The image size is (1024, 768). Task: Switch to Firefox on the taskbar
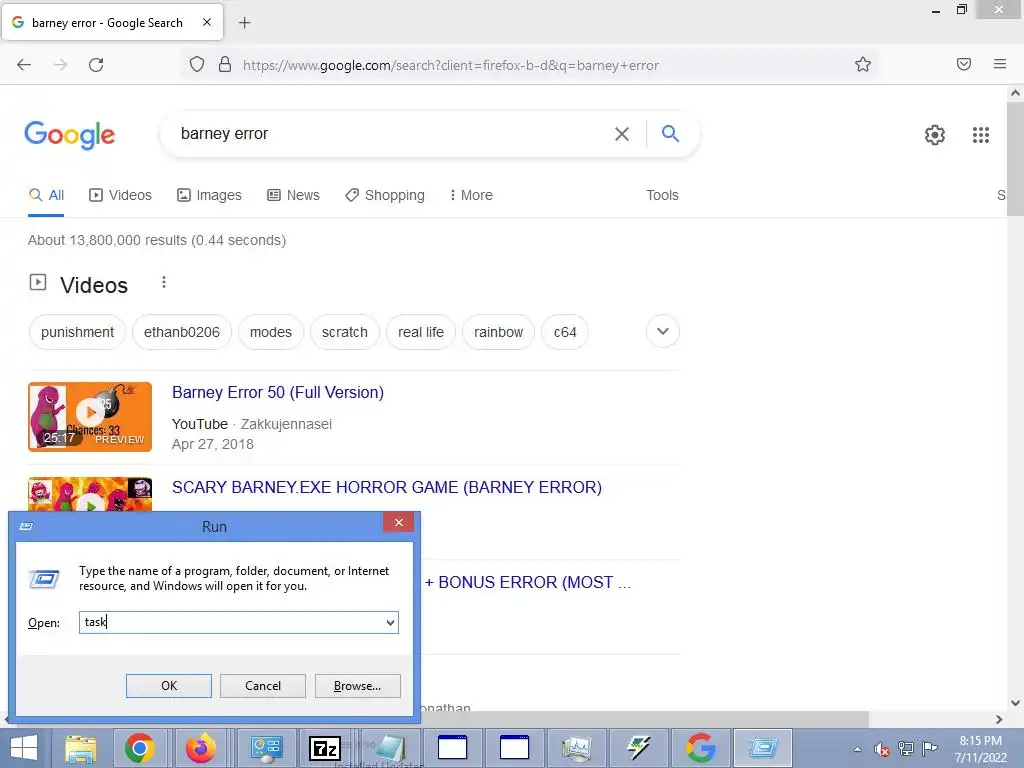(x=201, y=748)
